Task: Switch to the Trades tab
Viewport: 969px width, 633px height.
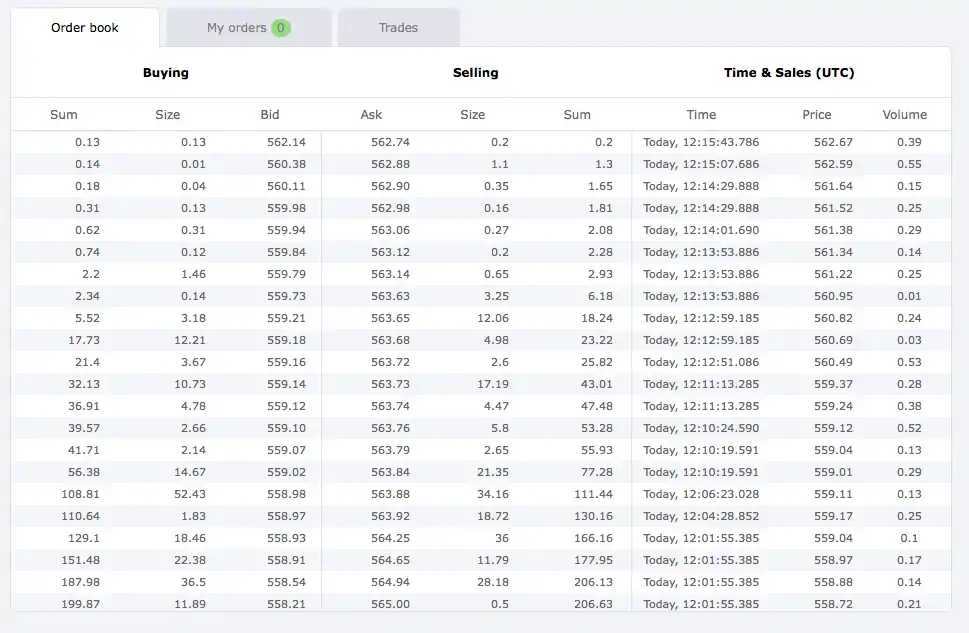Action: 398,28
